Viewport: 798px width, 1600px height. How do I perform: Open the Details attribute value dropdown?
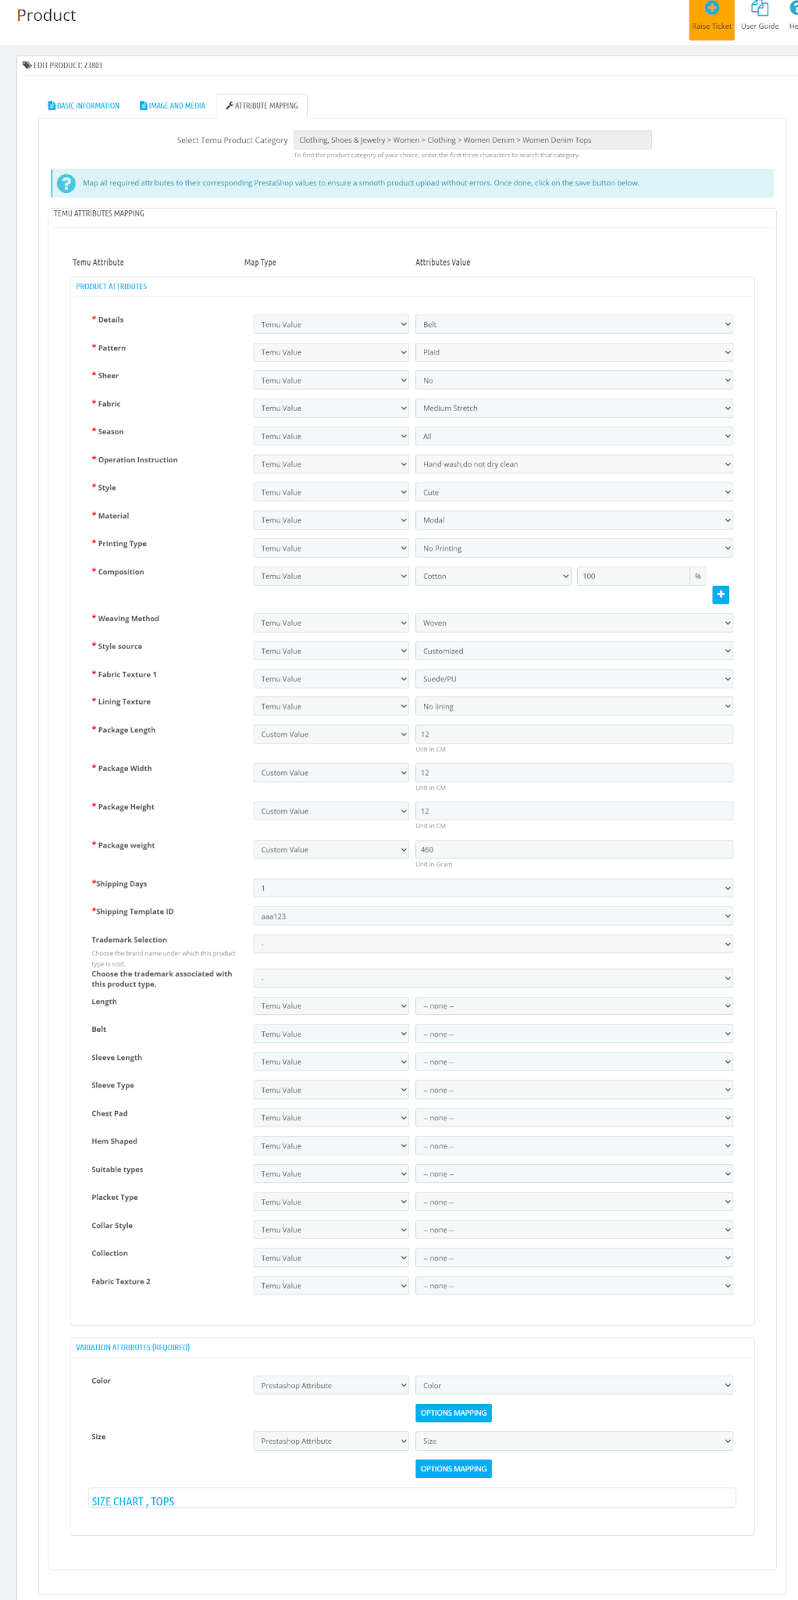574,324
